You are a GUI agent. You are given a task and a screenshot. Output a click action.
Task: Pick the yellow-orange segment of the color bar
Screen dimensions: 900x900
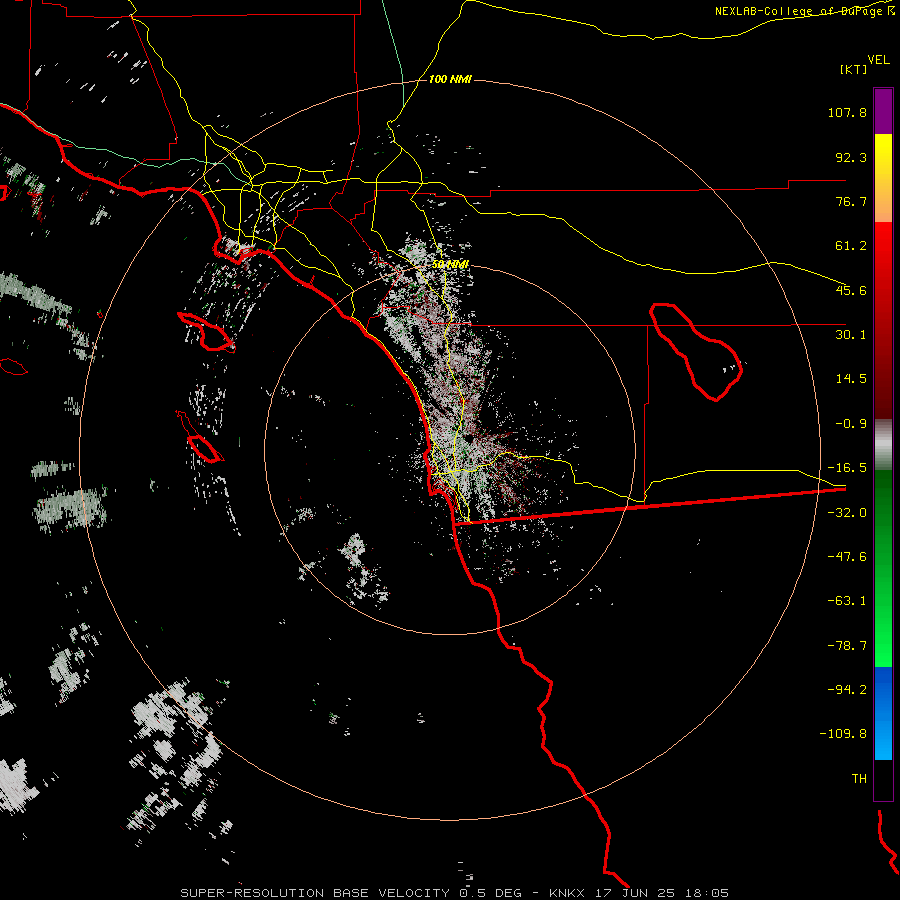[883, 178]
